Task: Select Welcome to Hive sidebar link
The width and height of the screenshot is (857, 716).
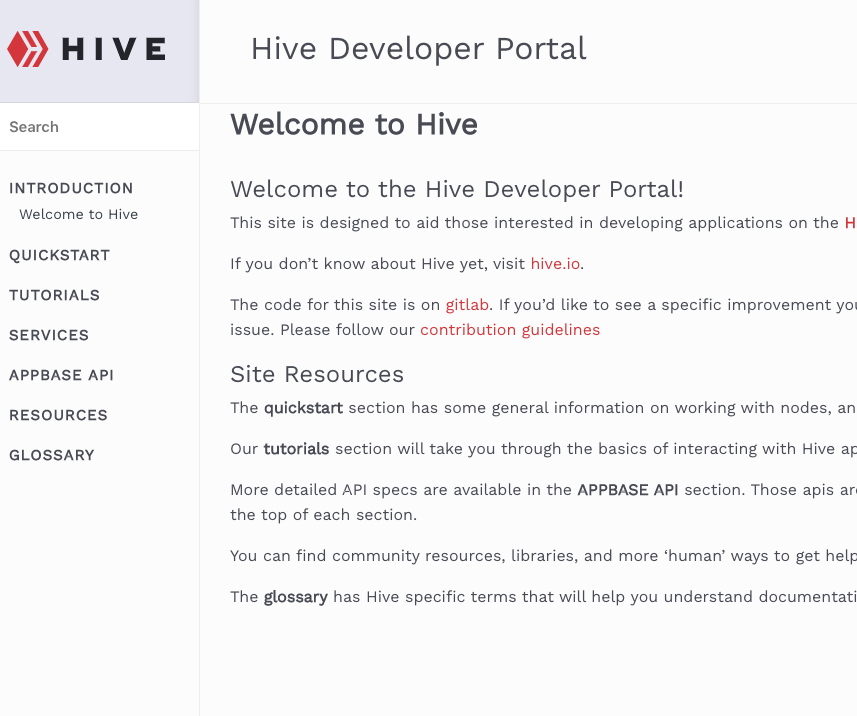Action: (79, 214)
